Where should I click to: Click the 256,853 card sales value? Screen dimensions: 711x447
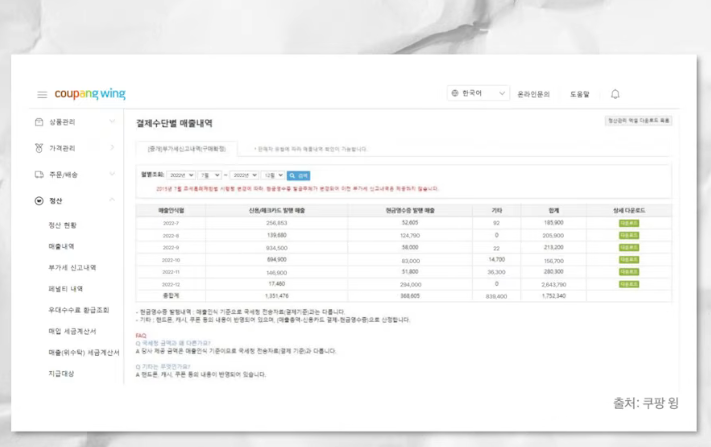pos(277,223)
